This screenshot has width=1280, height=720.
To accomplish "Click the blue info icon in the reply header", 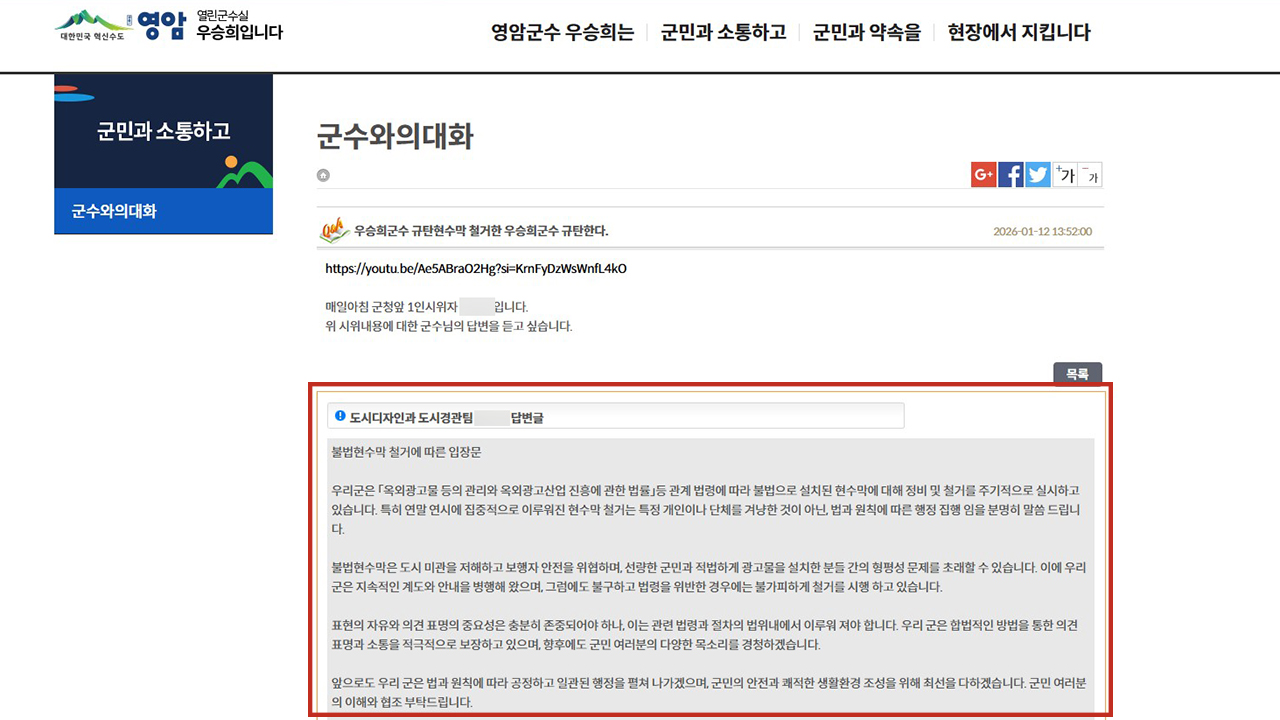I will point(340,416).
